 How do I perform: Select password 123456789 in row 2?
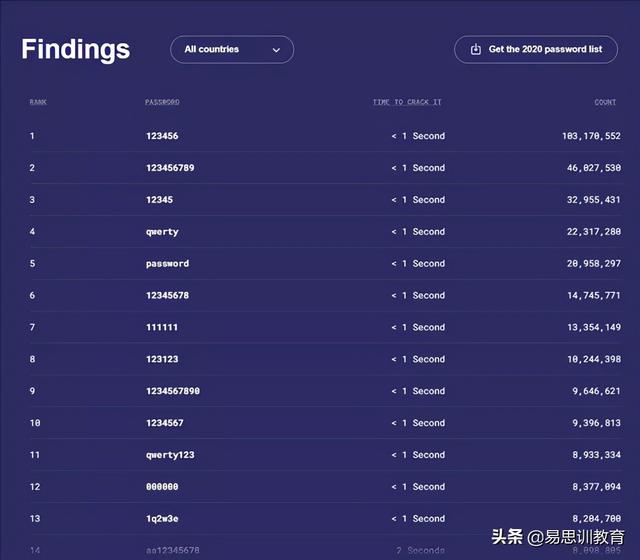point(170,168)
